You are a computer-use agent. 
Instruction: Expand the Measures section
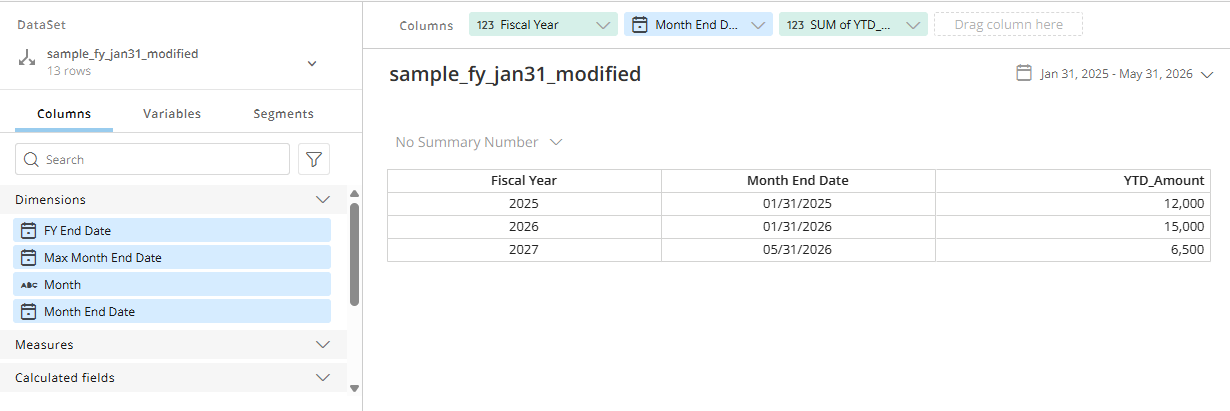point(322,344)
